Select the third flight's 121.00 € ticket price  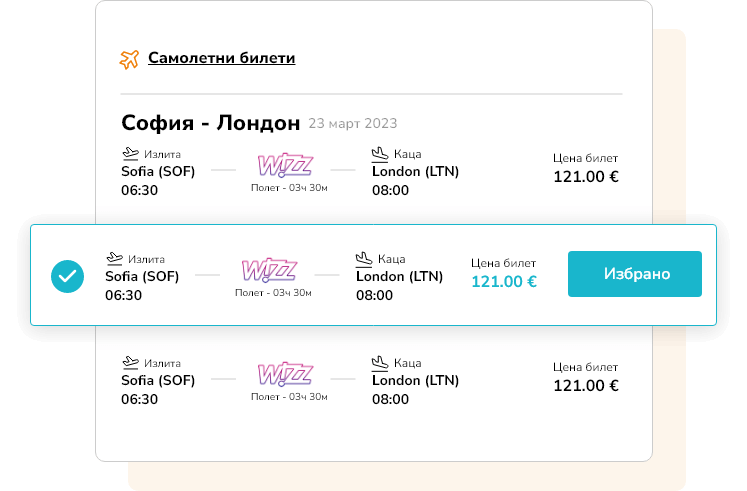coord(585,386)
